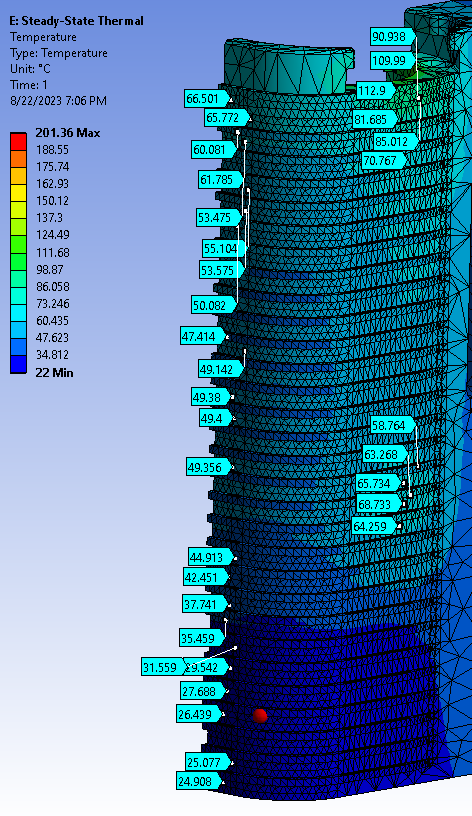Screen dimensions: 472x816
Task: Click the Unit: °C text line
Action: coord(30,69)
